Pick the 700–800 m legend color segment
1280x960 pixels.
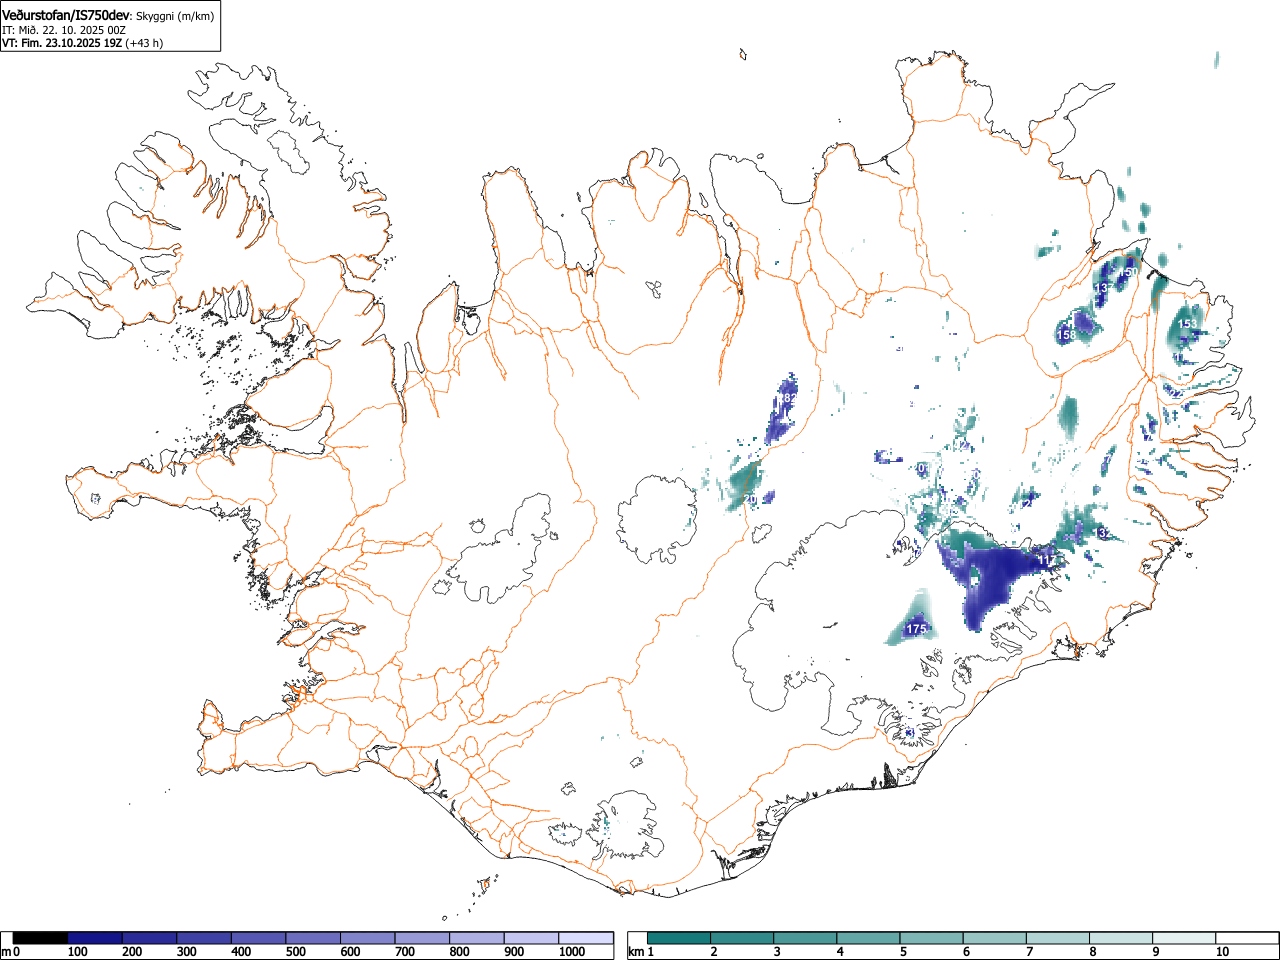[422, 938]
